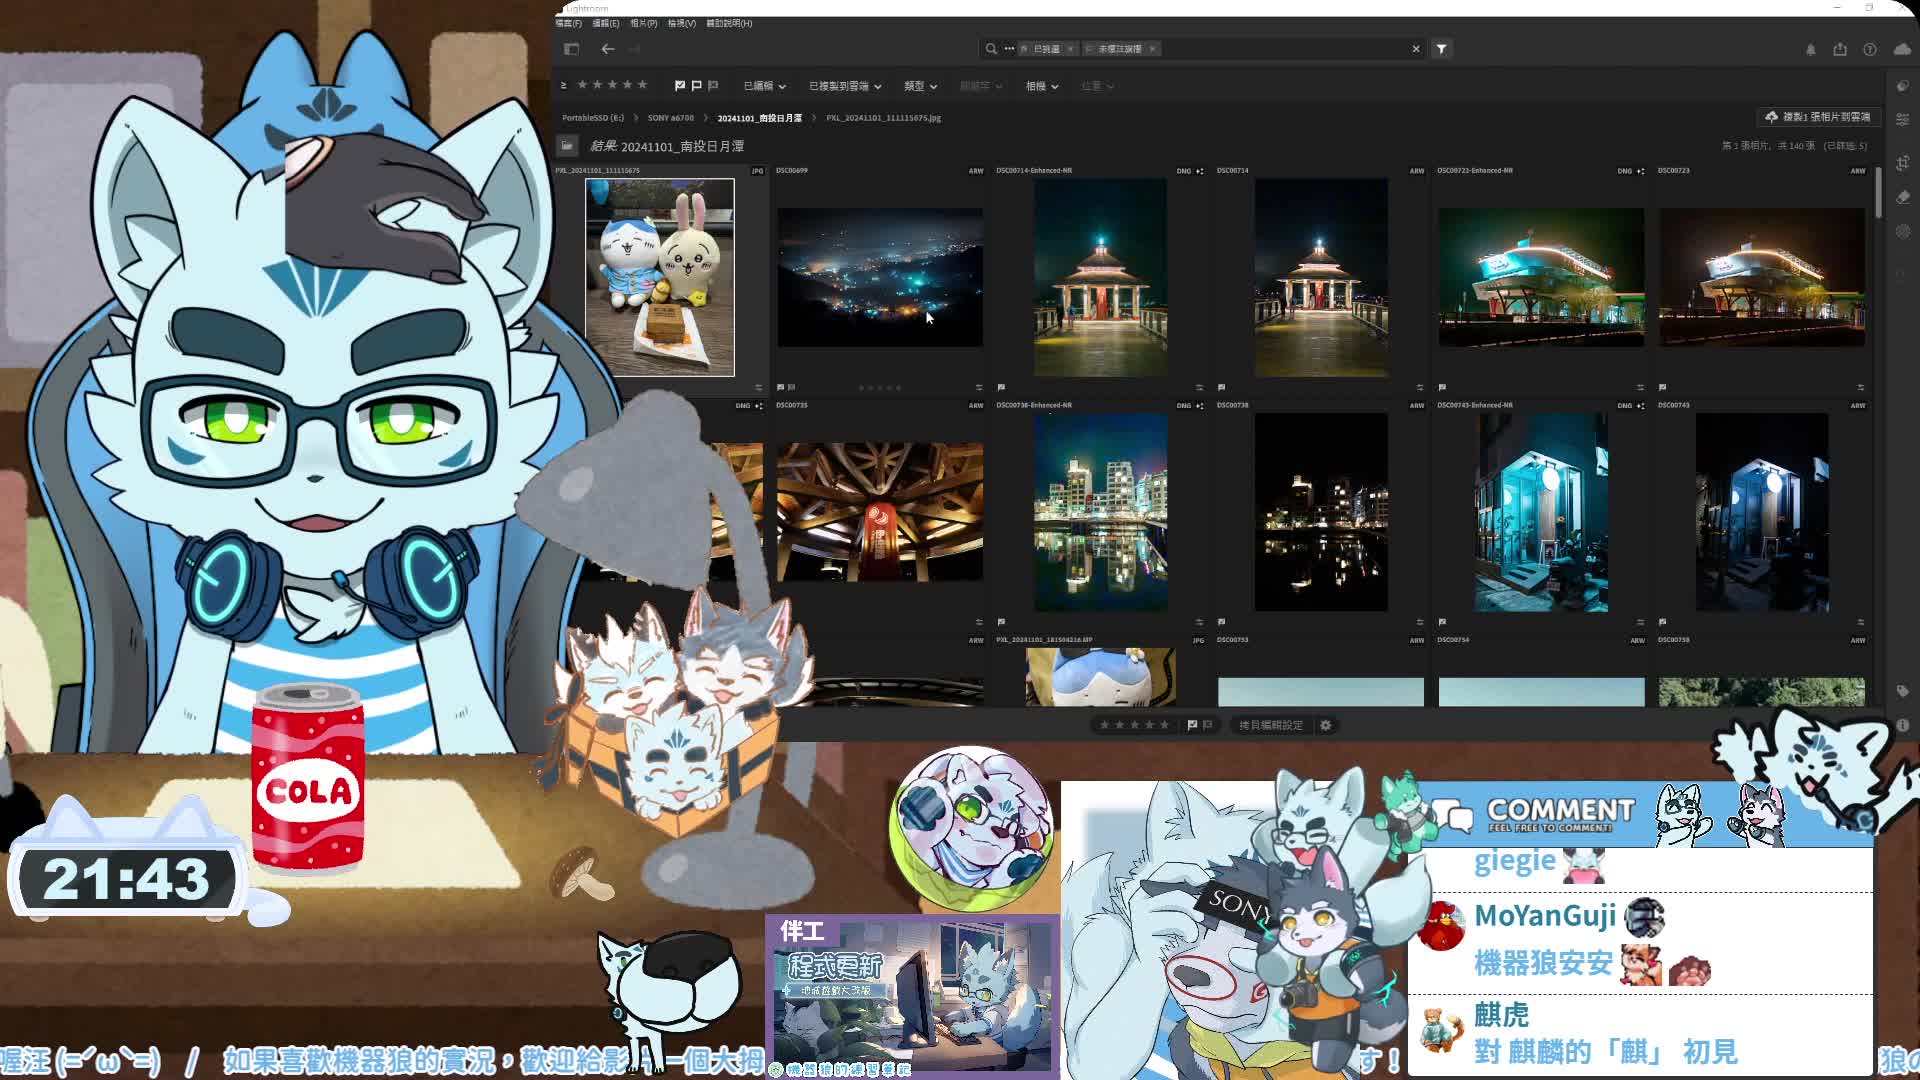The height and width of the screenshot is (1080, 1920).
Task: Select the DSC00699 night city lights thumbnail
Action: click(x=880, y=278)
